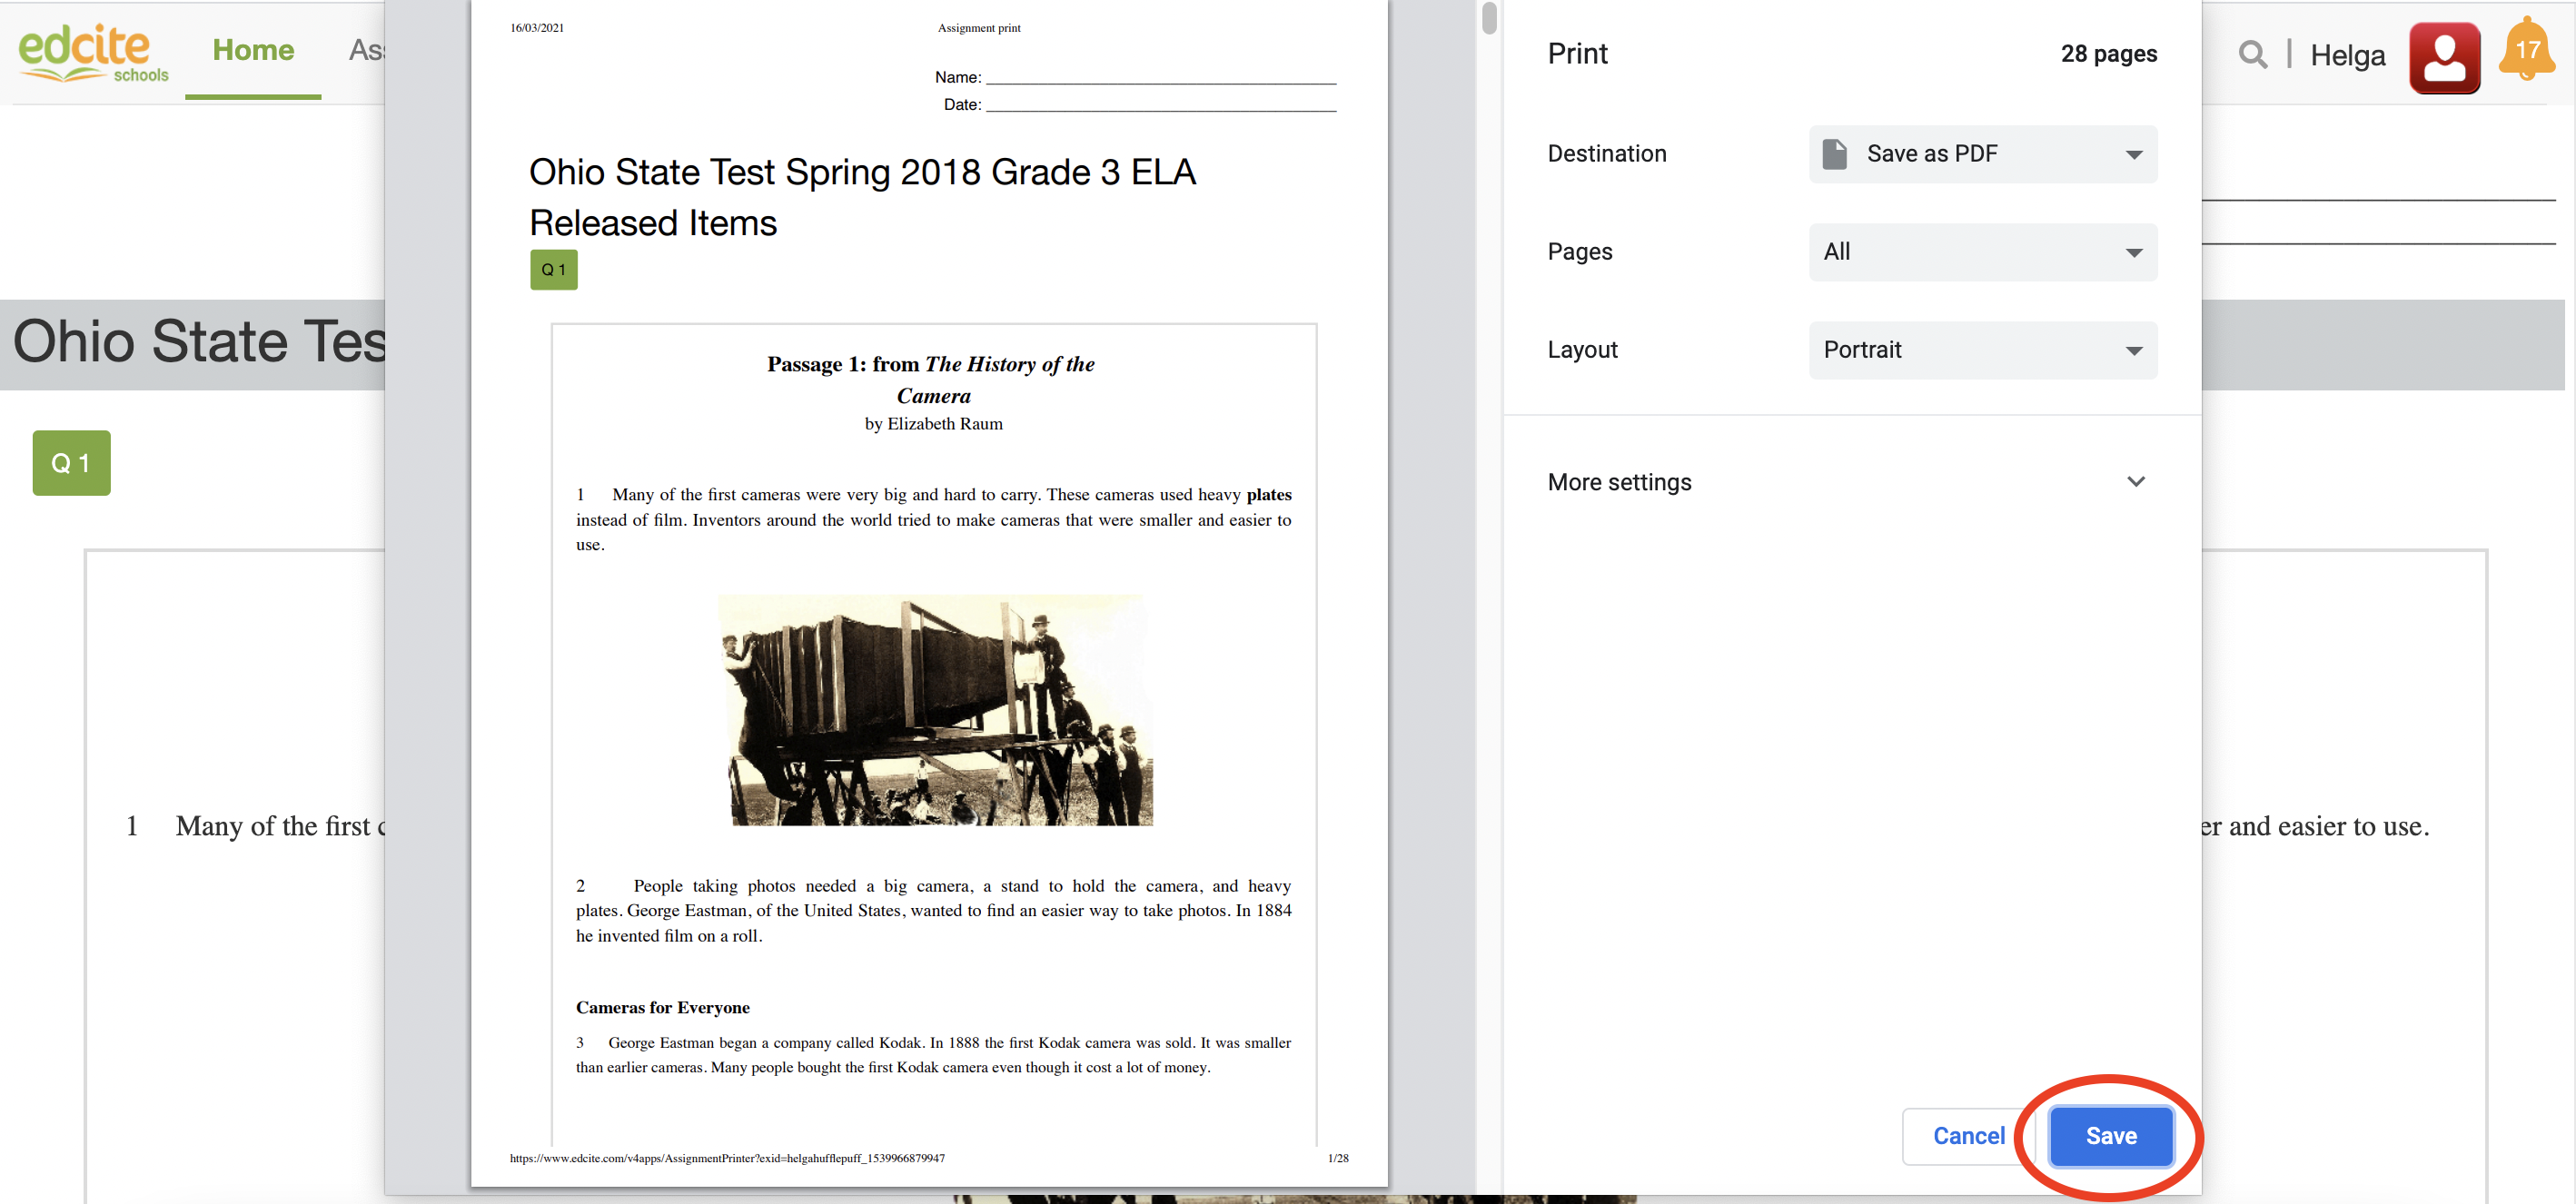
Task: Click the camera photograph in preview
Action: pos(934,710)
